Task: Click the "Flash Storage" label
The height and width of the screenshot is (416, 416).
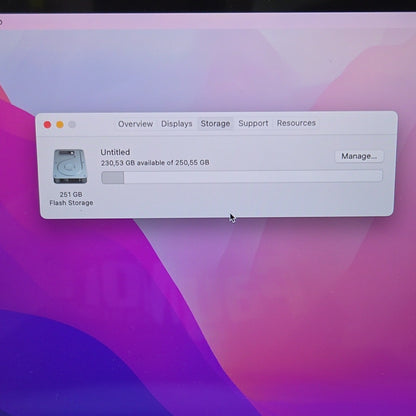Action: coord(71,203)
